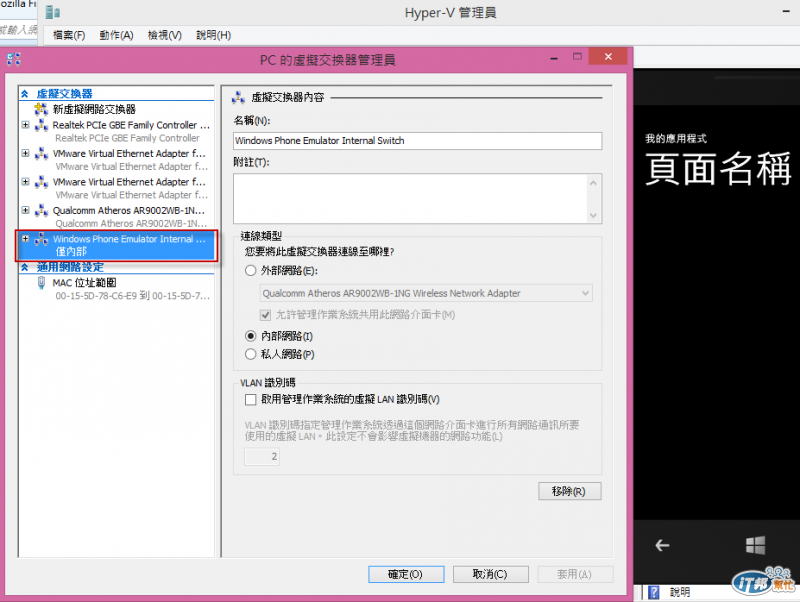
Task: Click the 僅內部 subtext of selected switch
Action: [x=71, y=252]
